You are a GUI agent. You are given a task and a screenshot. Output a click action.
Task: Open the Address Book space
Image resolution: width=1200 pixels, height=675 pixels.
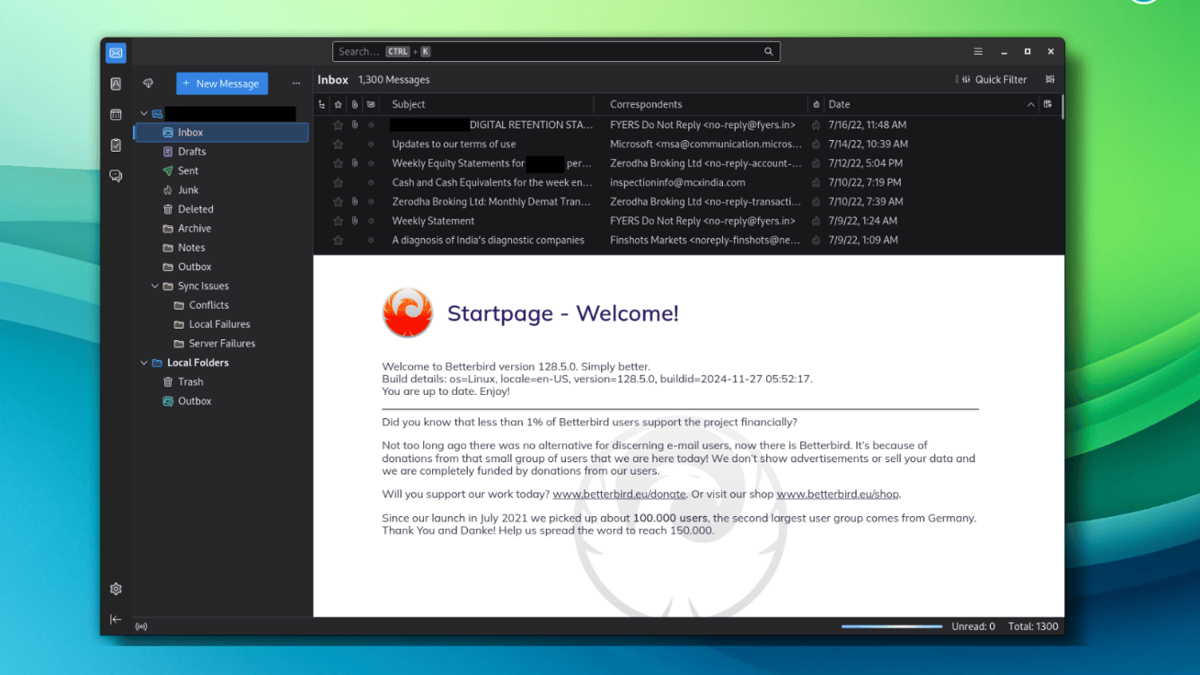(116, 84)
